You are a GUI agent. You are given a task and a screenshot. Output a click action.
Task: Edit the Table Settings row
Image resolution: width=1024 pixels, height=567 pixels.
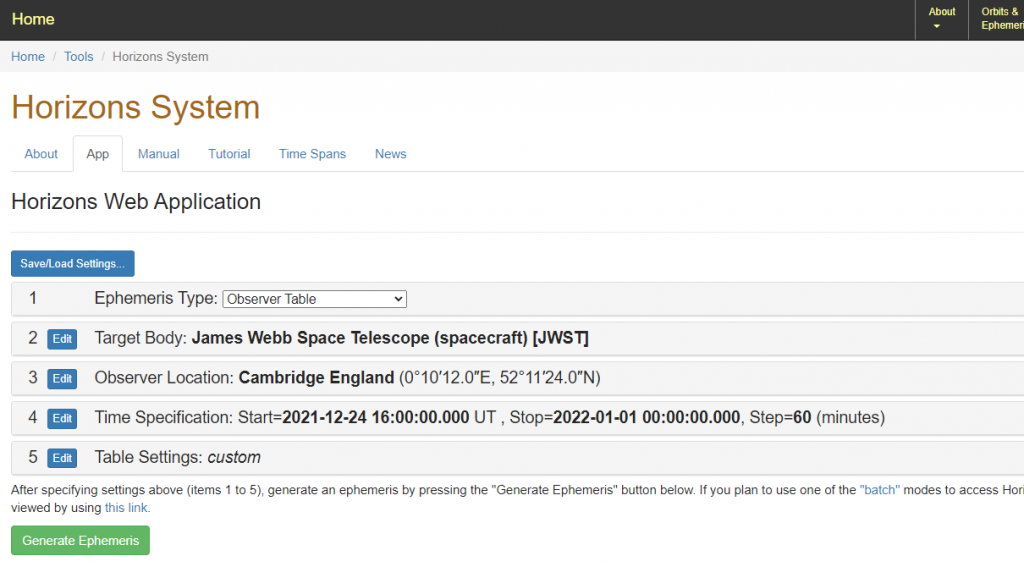point(62,458)
